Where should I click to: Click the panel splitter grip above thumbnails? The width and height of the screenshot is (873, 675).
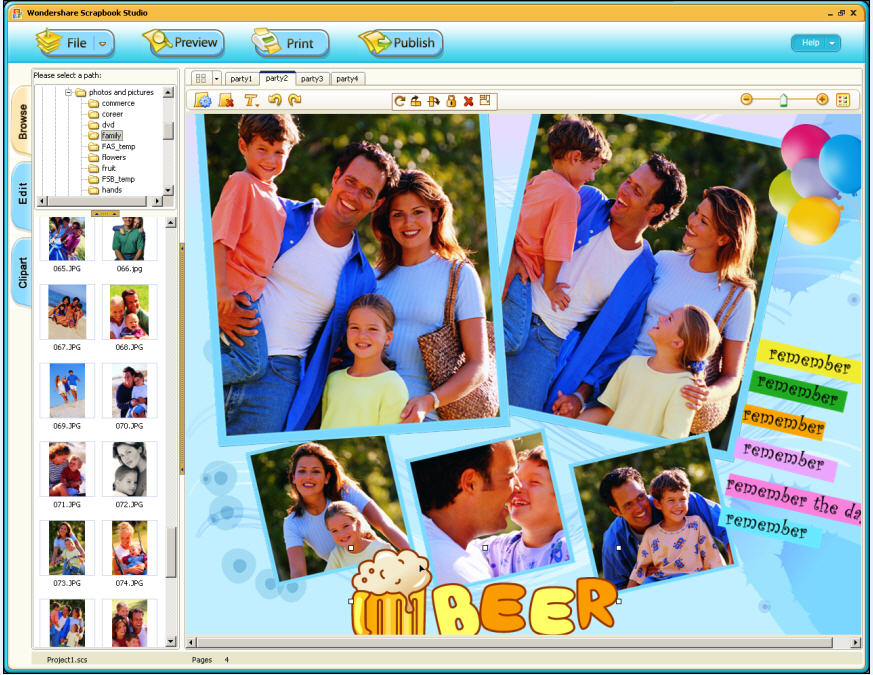tap(105, 213)
